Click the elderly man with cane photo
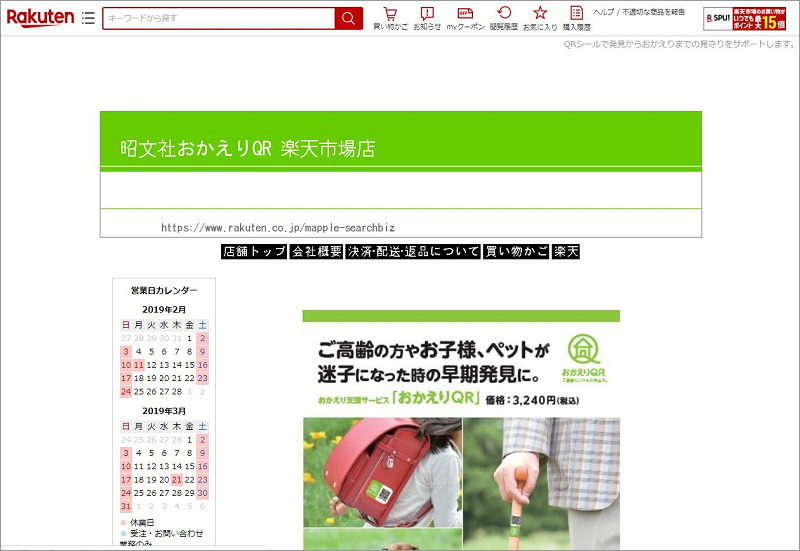 pyautogui.click(x=542, y=484)
